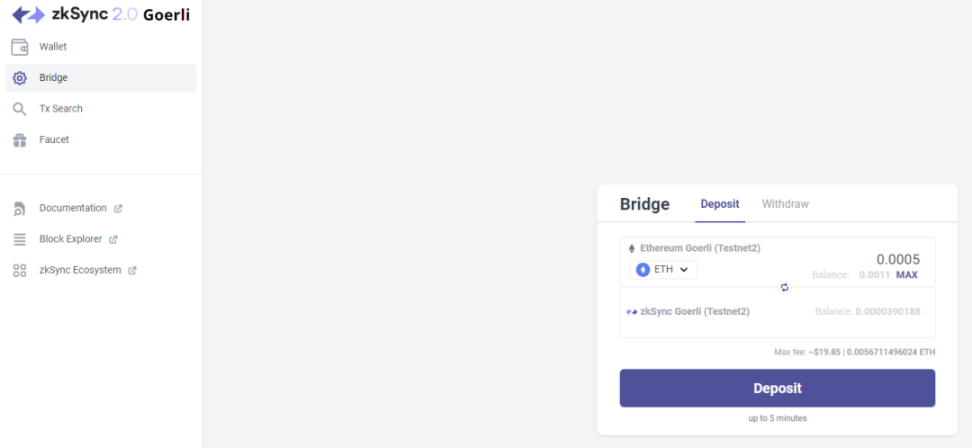972x448 pixels.
Task: Click the Faucet gift icon
Action: point(19,140)
